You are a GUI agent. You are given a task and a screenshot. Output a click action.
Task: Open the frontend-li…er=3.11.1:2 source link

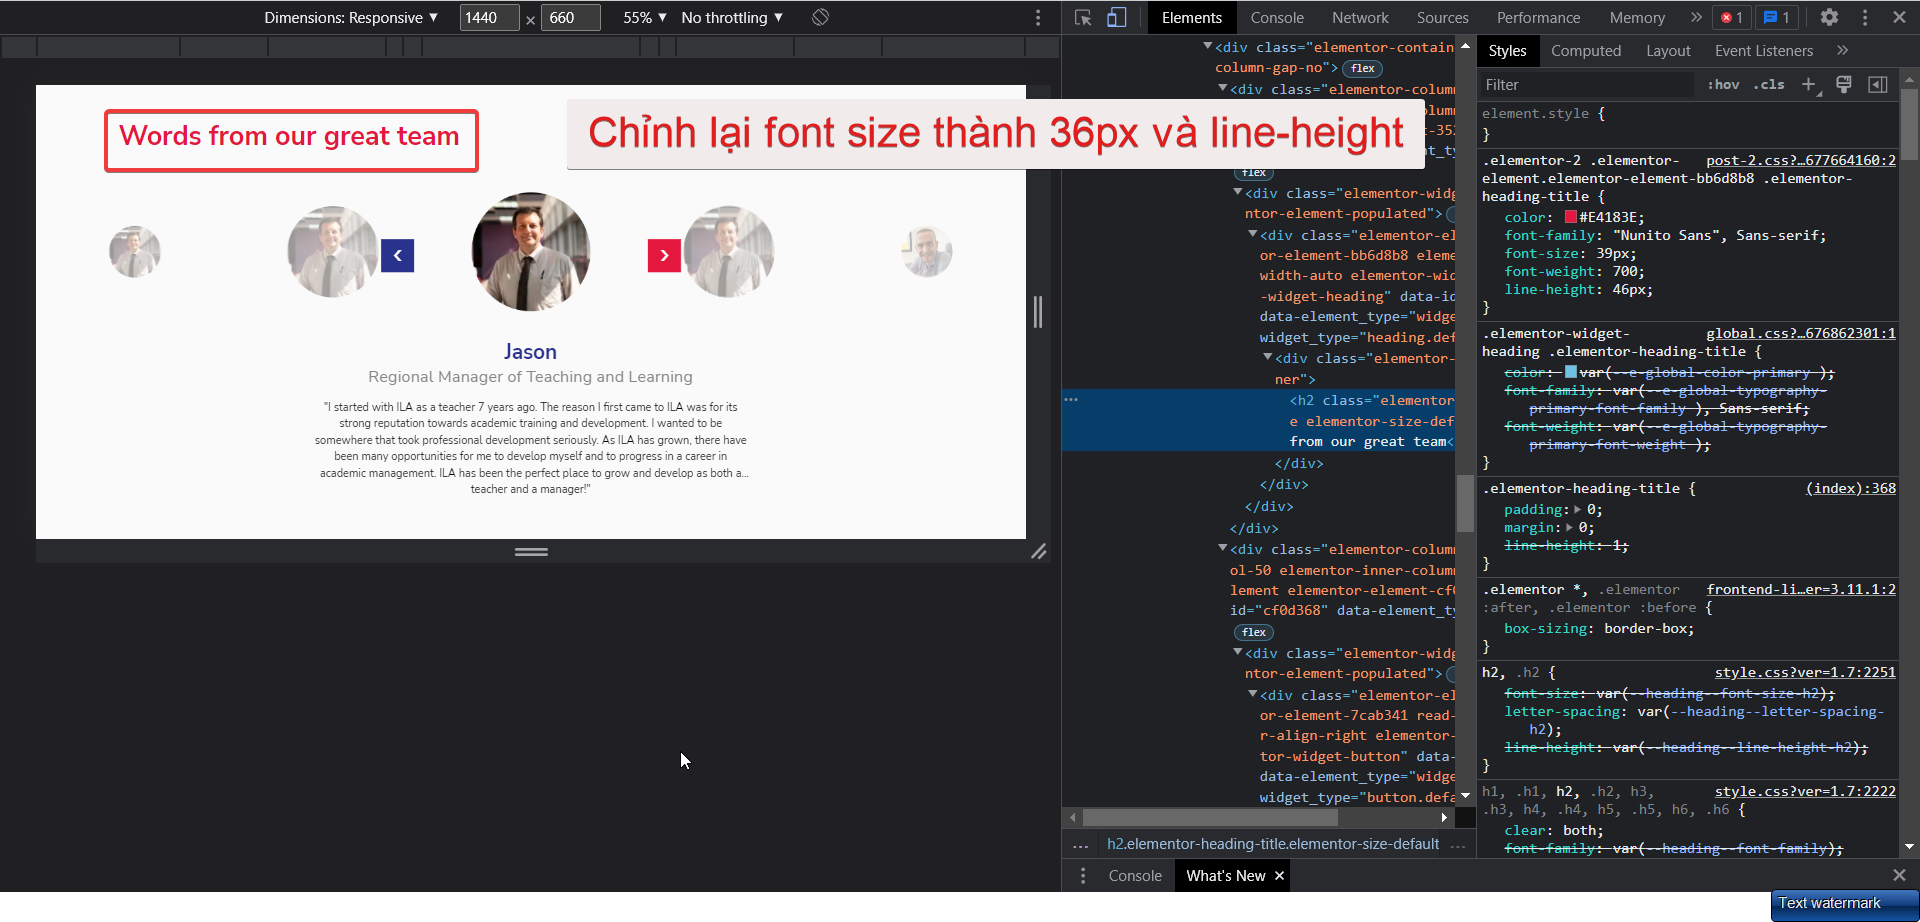(1801, 589)
